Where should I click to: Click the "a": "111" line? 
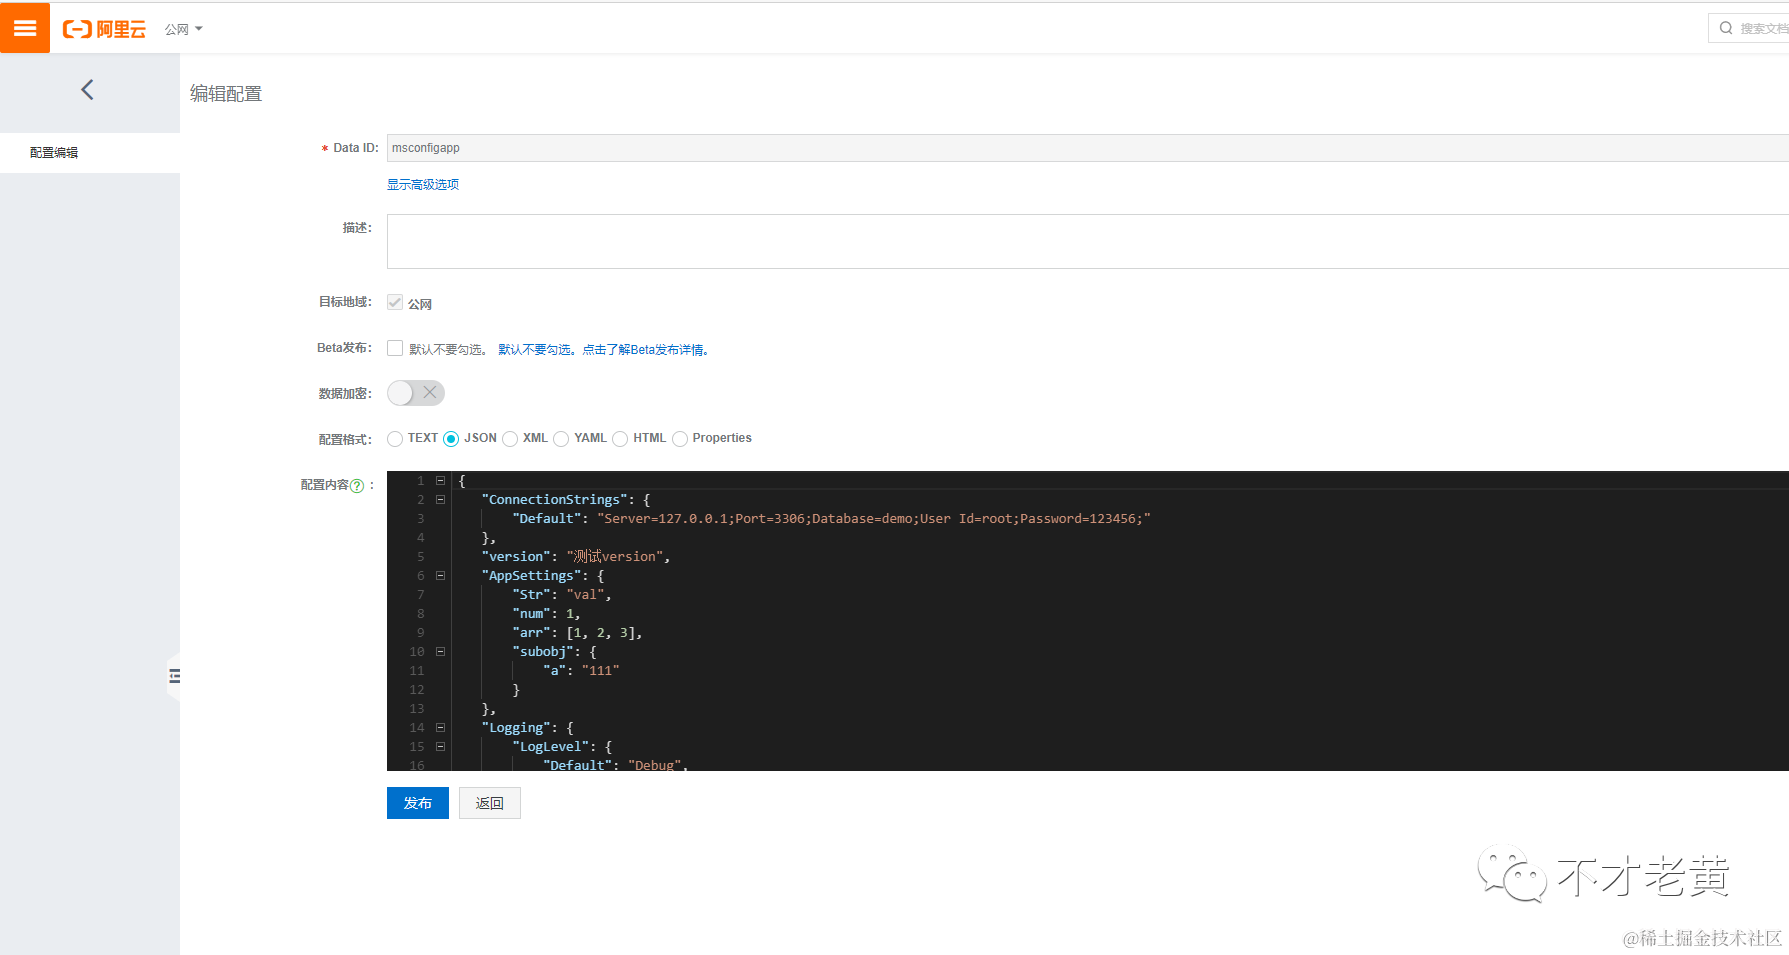(581, 671)
